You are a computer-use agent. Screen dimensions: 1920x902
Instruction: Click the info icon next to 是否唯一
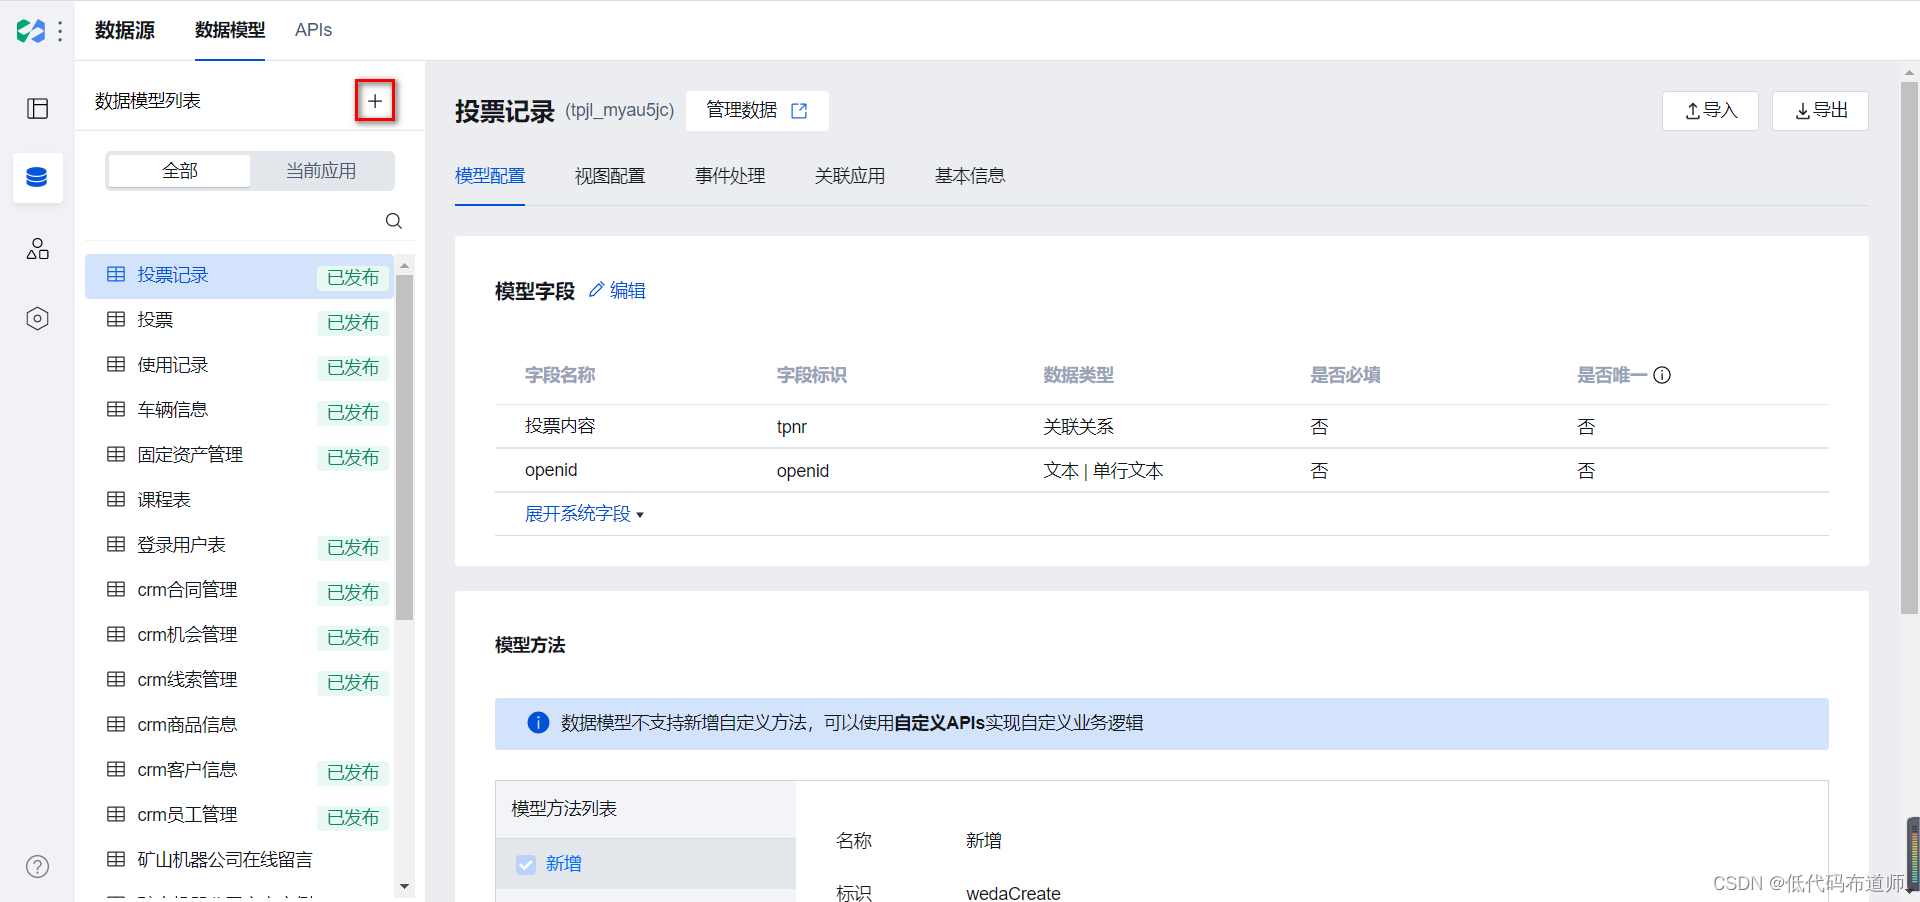pyautogui.click(x=1662, y=375)
